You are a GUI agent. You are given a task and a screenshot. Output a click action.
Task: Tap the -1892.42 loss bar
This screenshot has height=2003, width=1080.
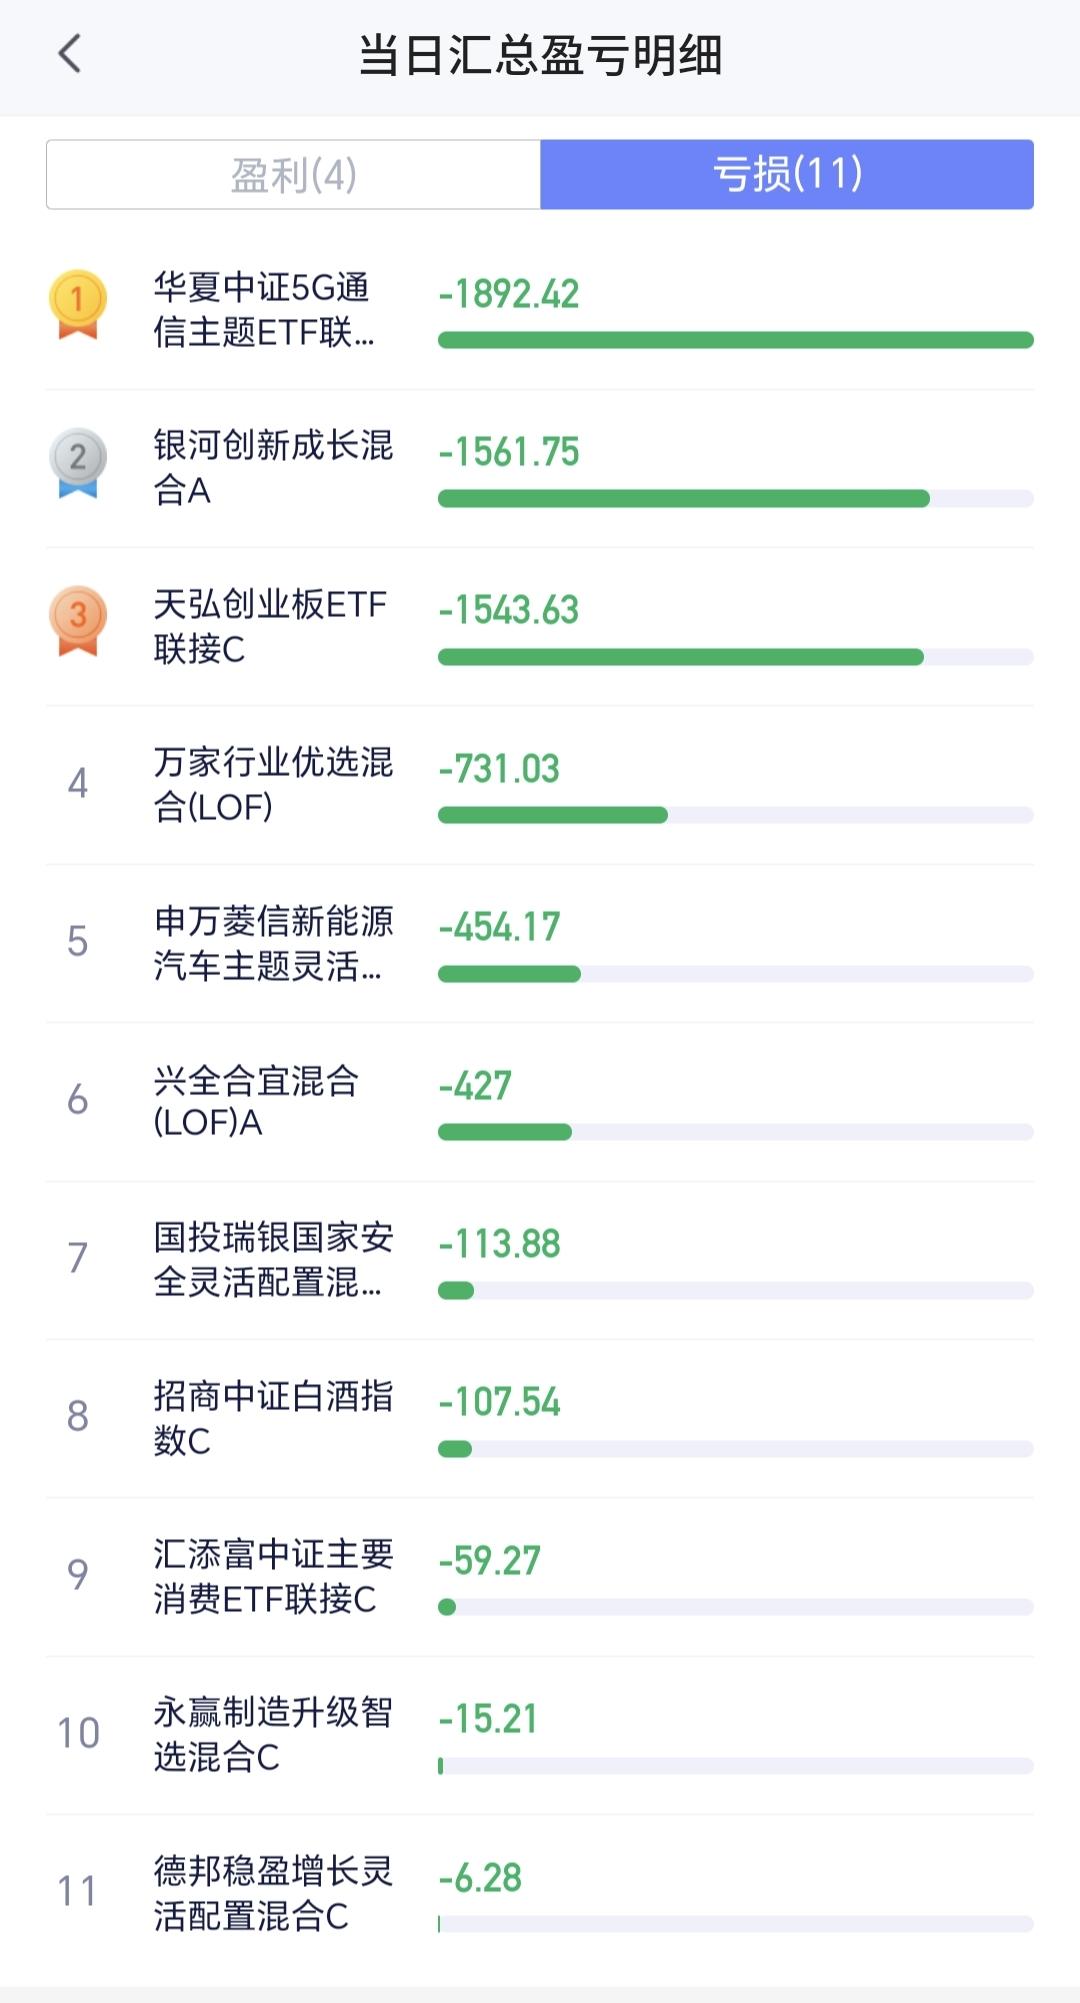pyautogui.click(x=735, y=341)
